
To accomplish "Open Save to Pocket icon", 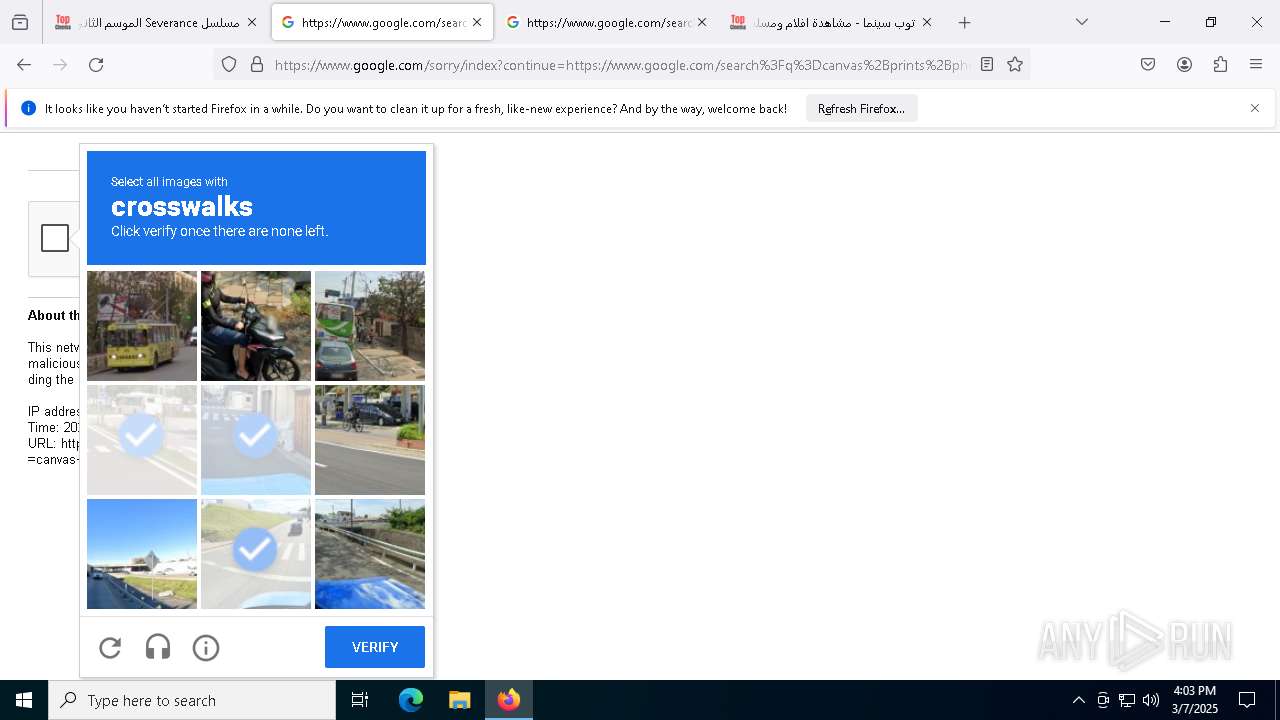I will pyautogui.click(x=1148, y=64).
